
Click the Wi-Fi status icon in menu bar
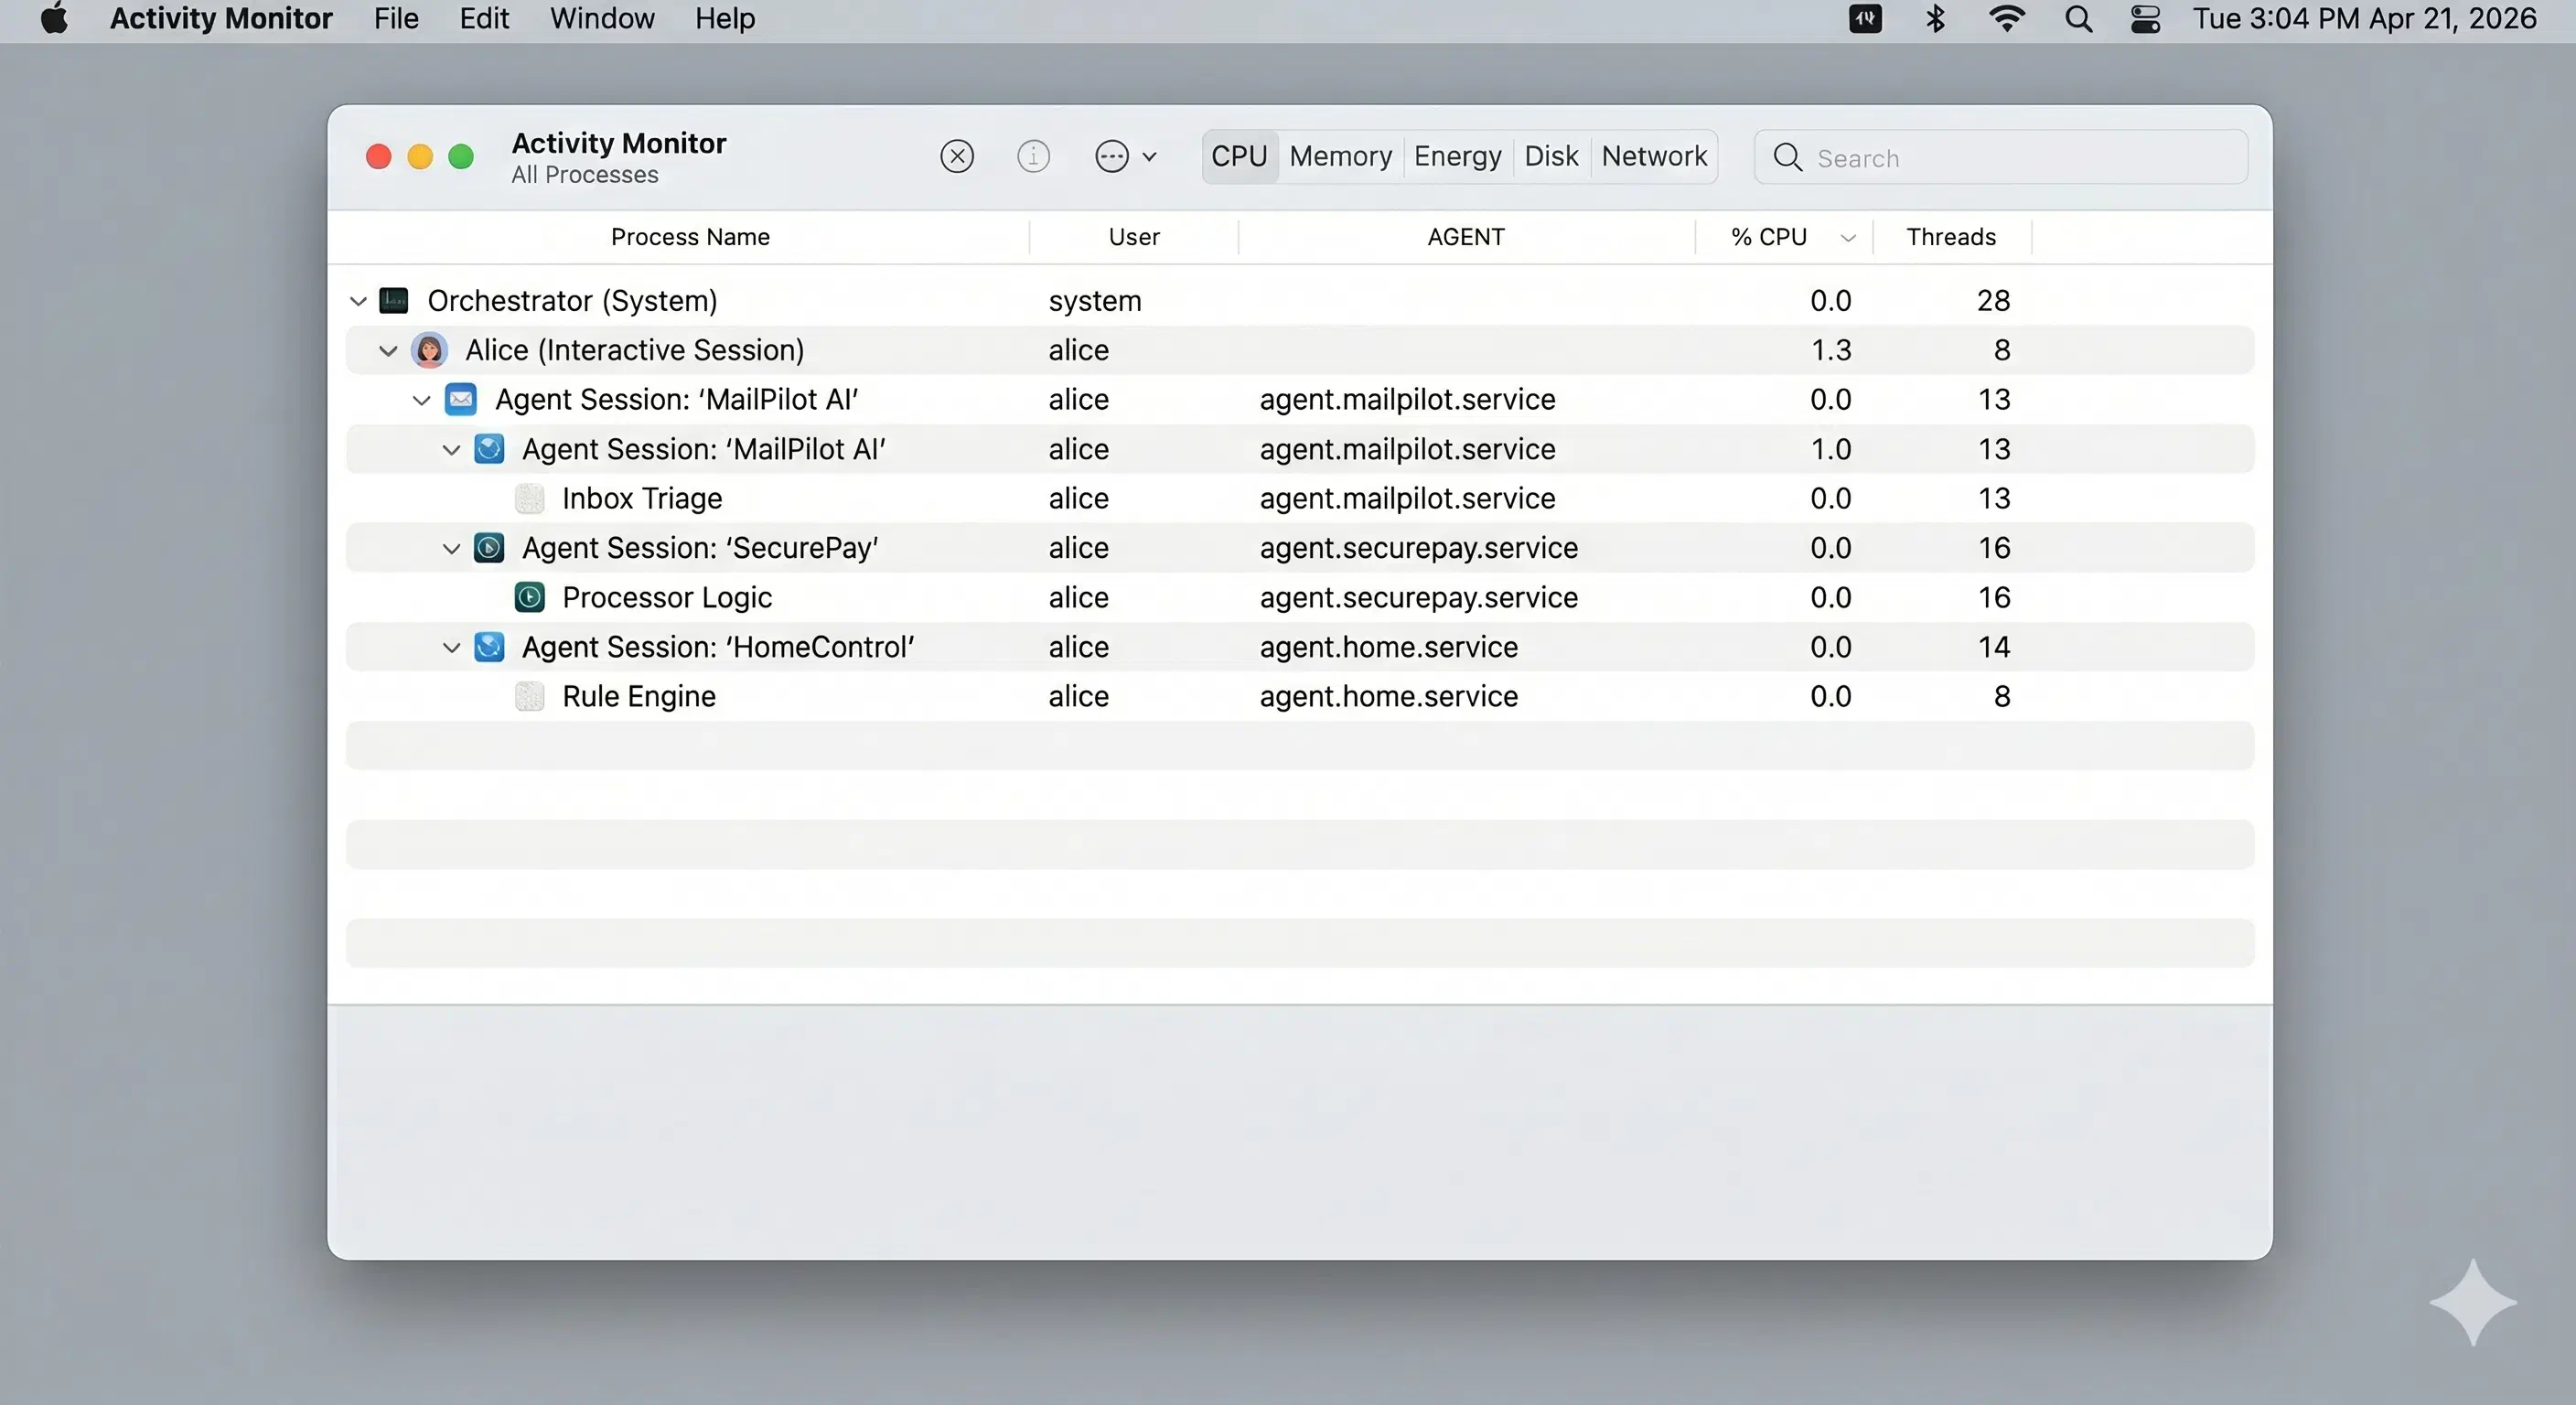click(2006, 19)
